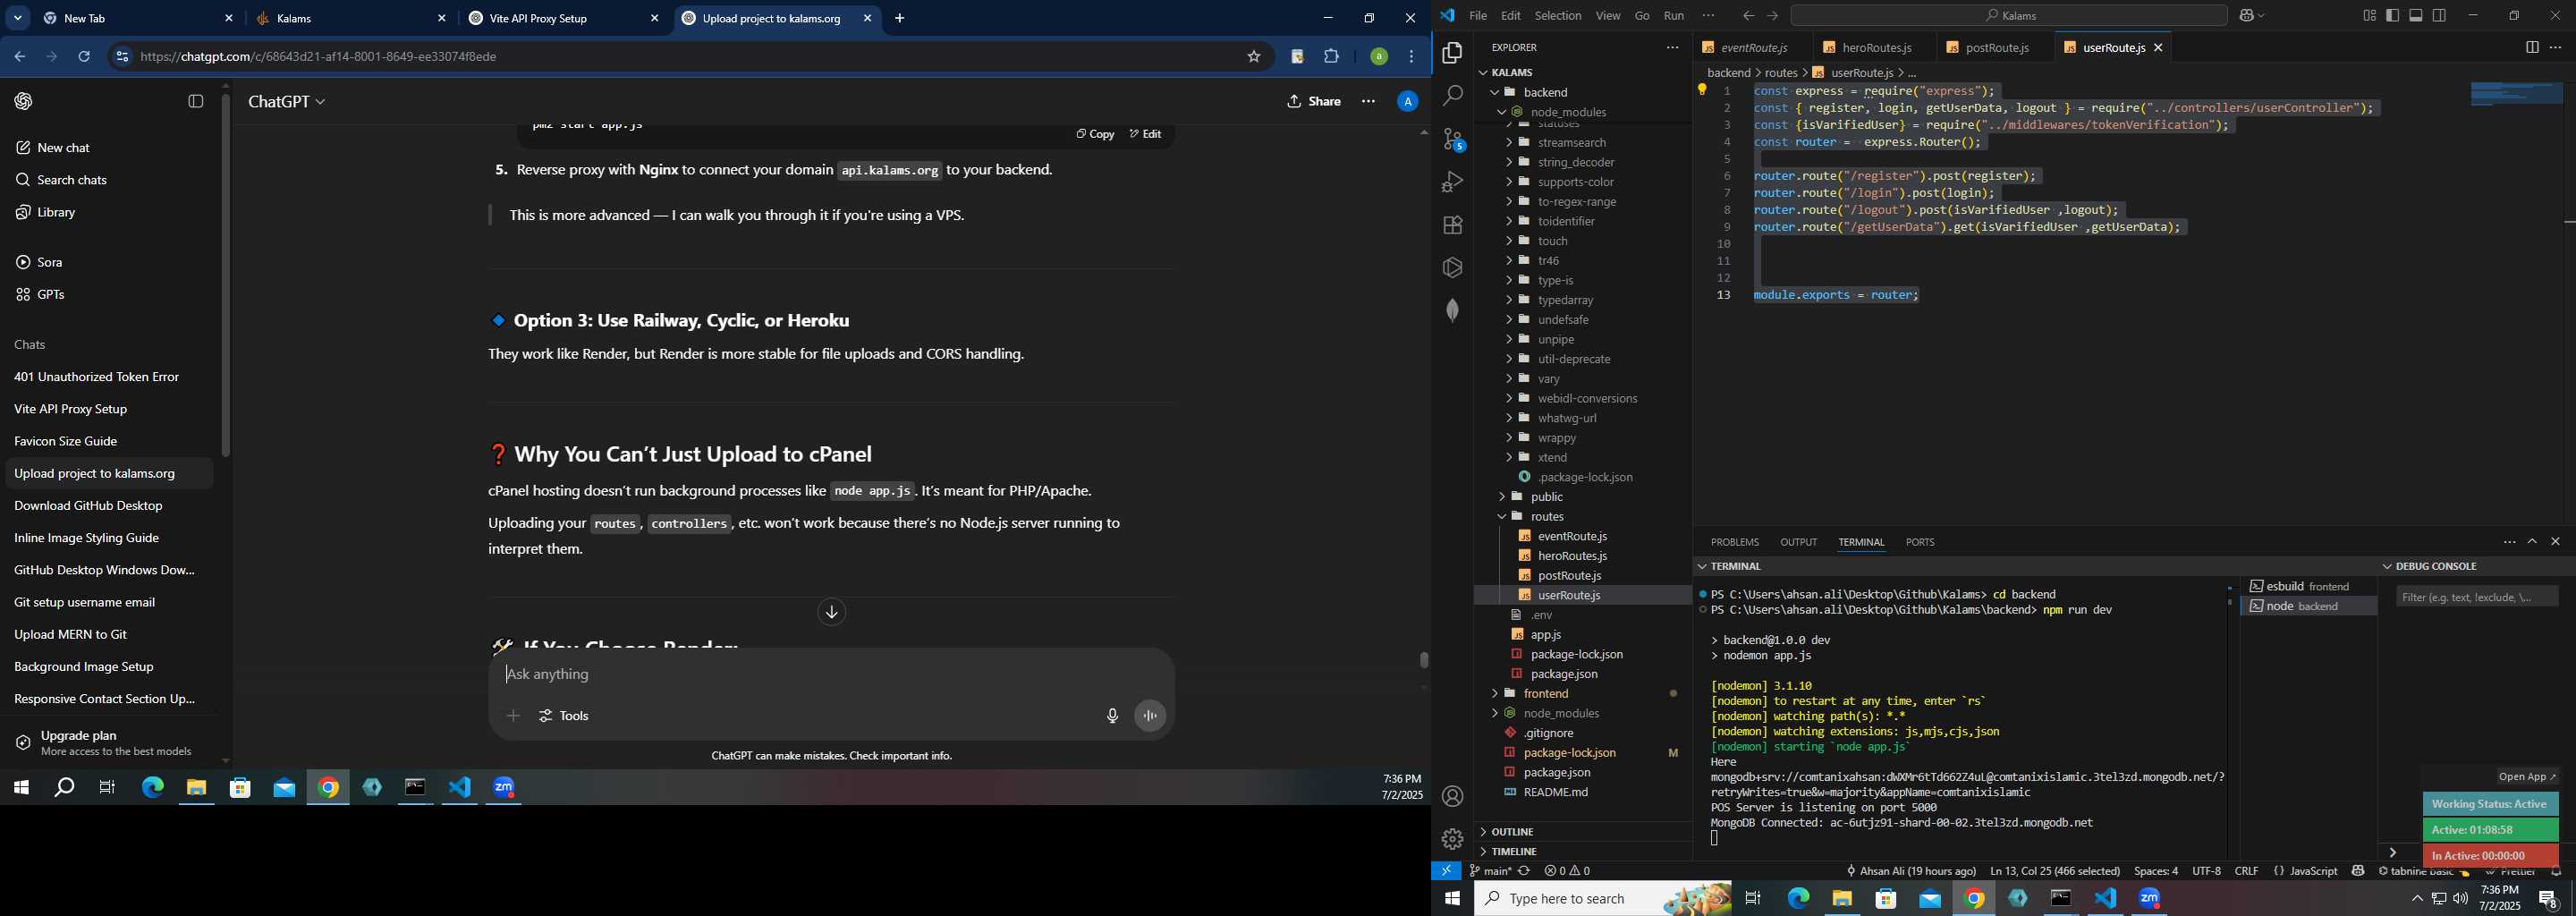Go back in VS Code navigation arrow
Screen dimensions: 2576x916
[1748, 16]
